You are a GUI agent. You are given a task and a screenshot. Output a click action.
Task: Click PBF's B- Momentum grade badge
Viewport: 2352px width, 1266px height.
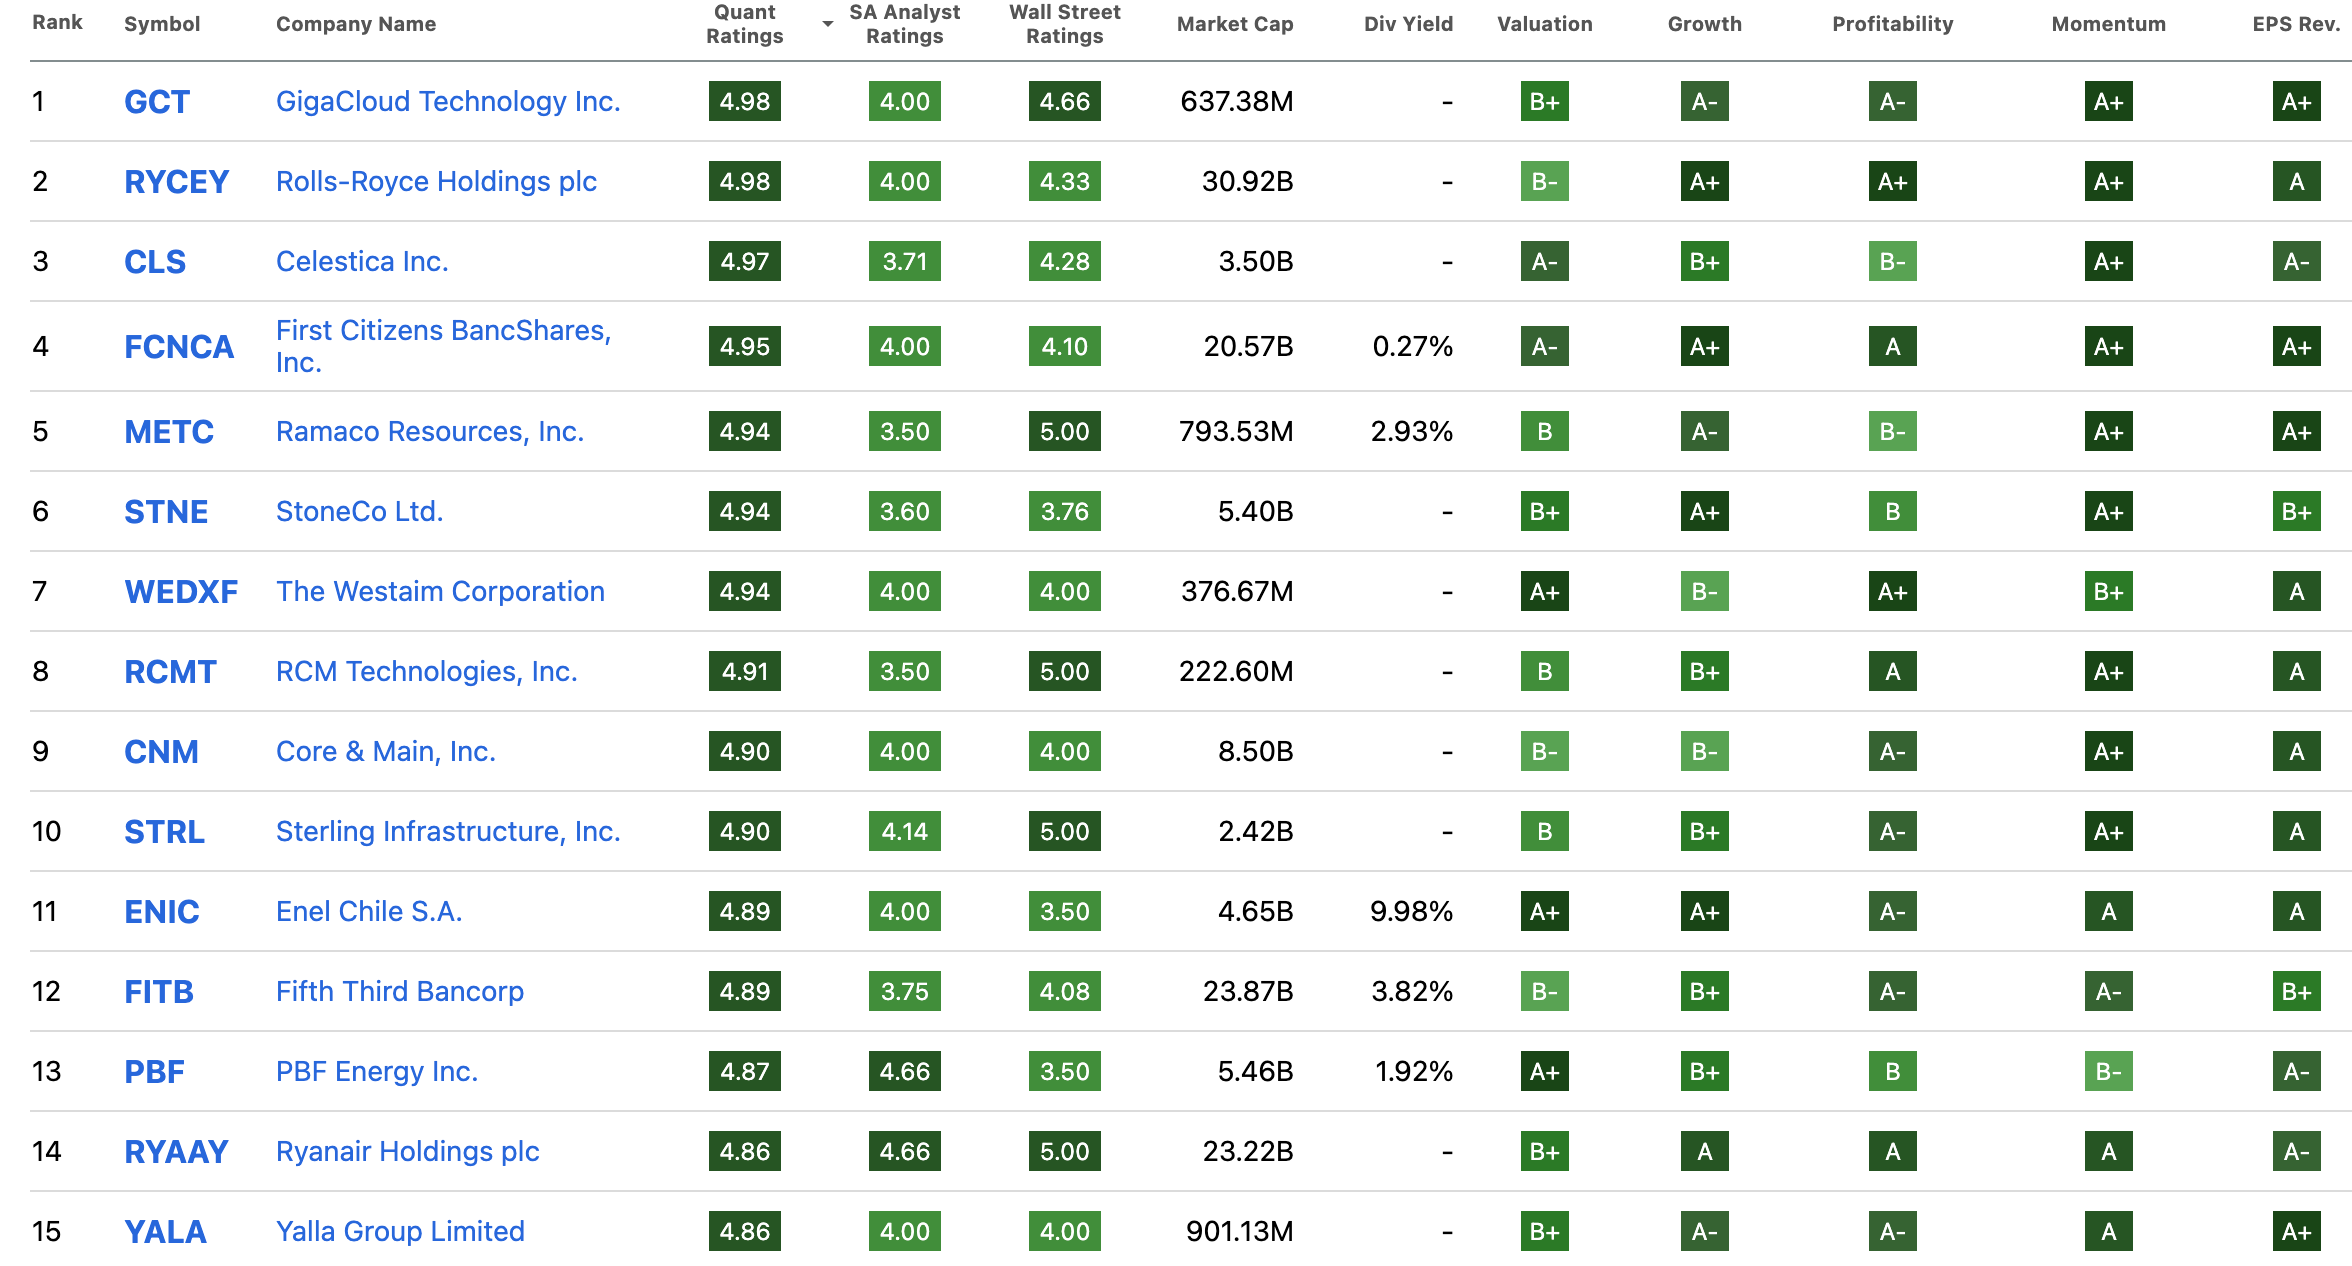pos(2108,1072)
